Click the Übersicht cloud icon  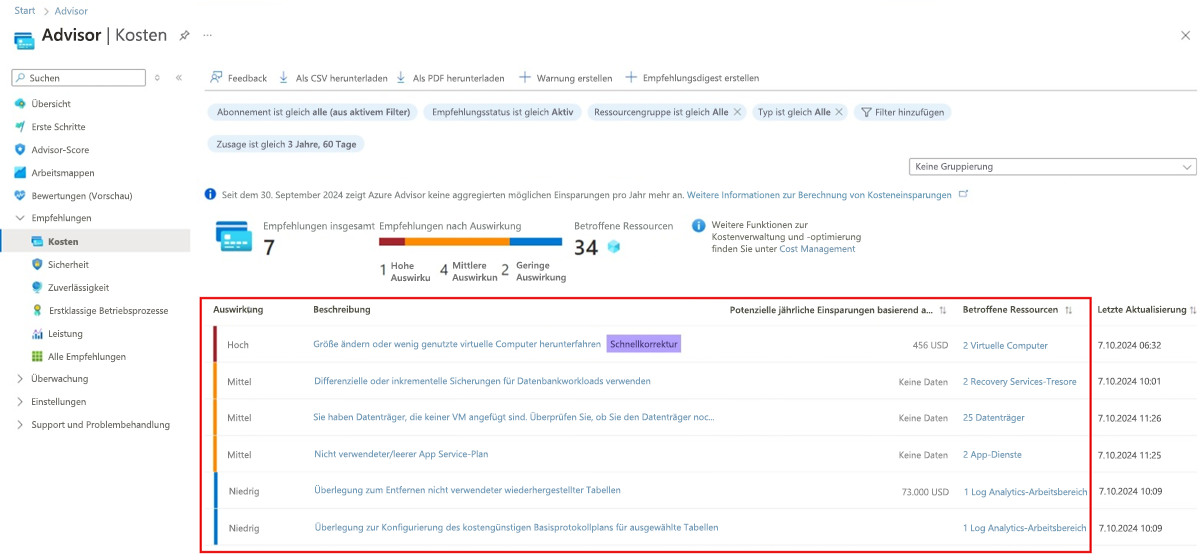20,104
